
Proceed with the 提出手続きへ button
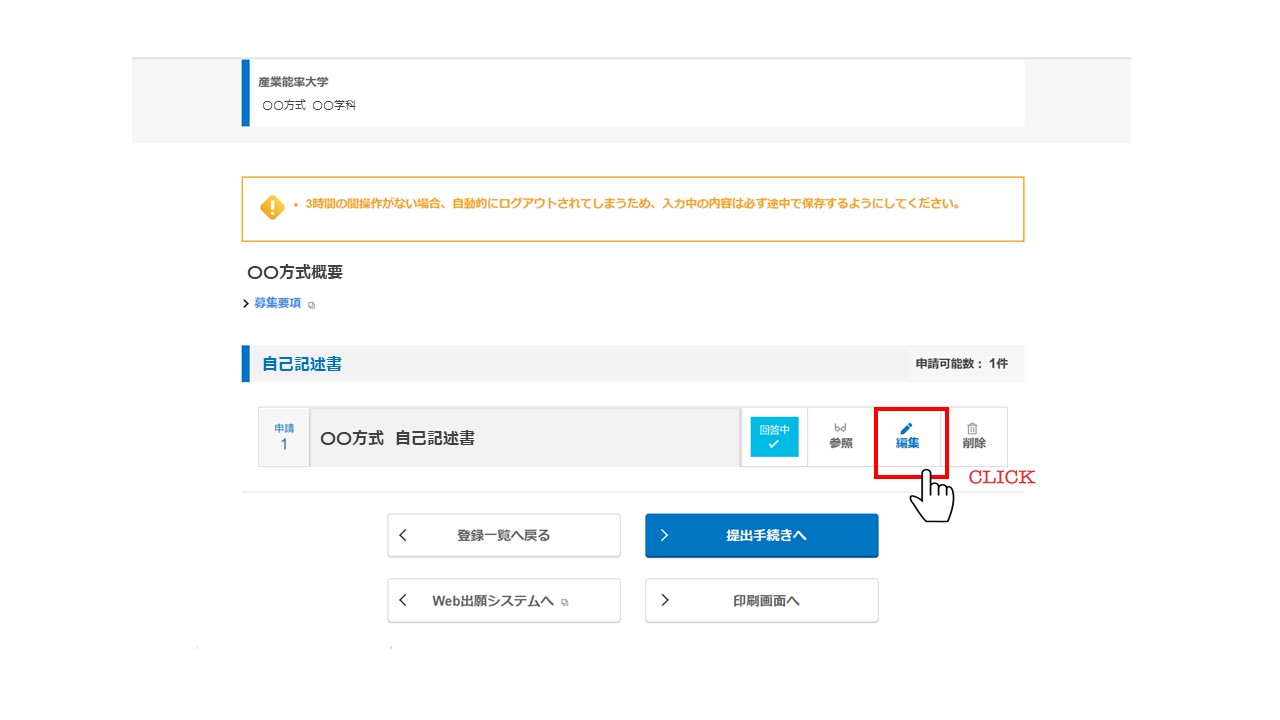click(762, 535)
